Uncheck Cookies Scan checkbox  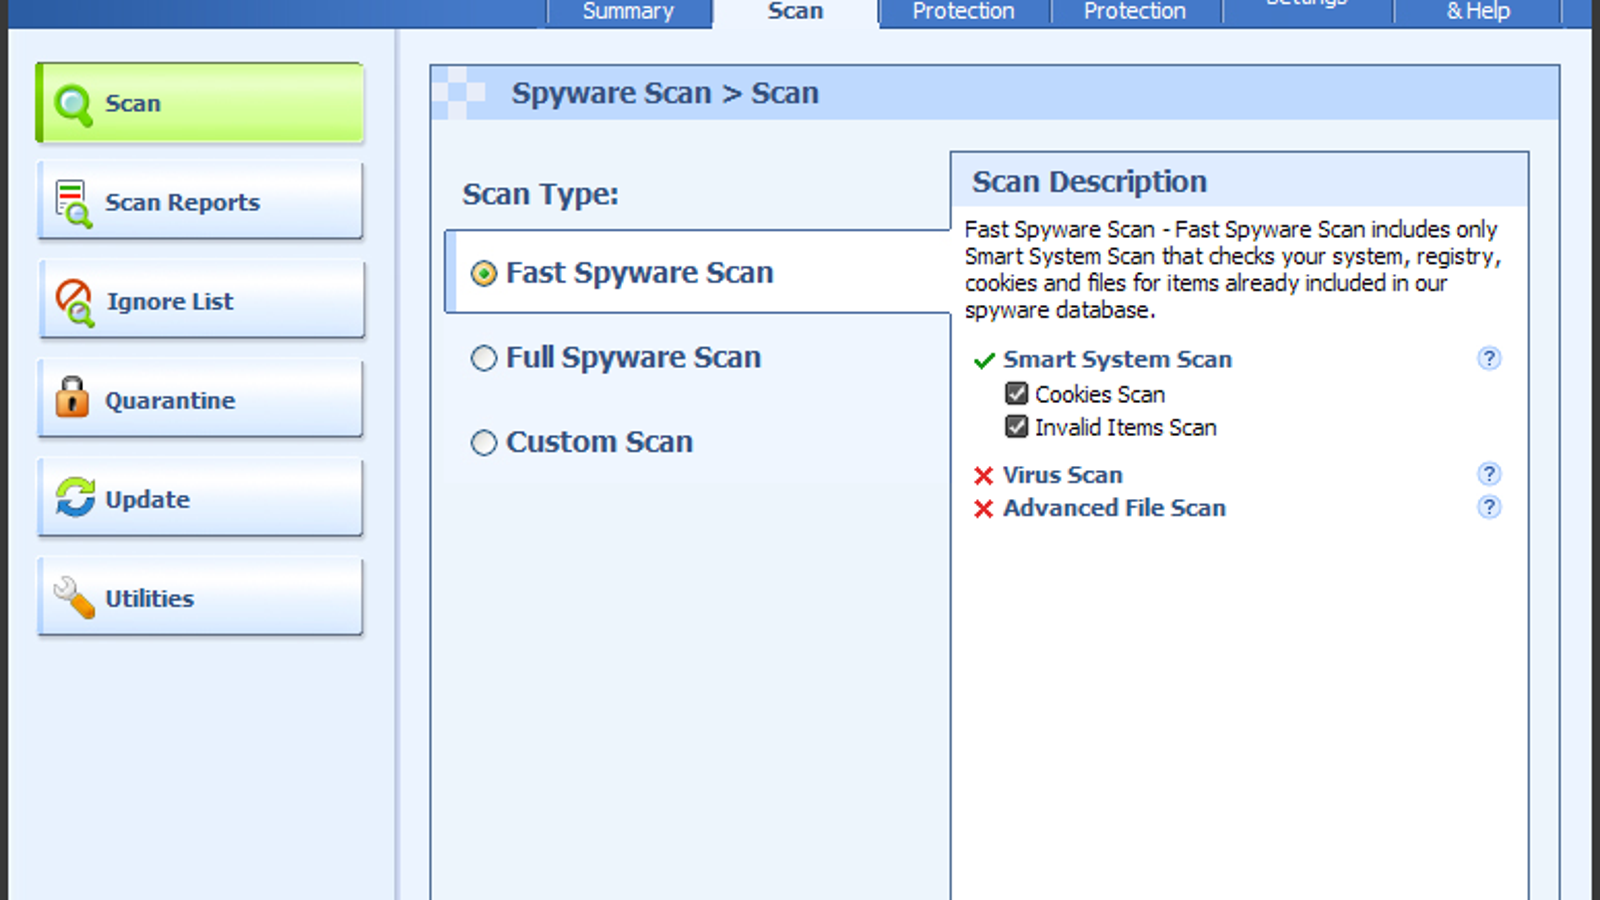(1016, 393)
